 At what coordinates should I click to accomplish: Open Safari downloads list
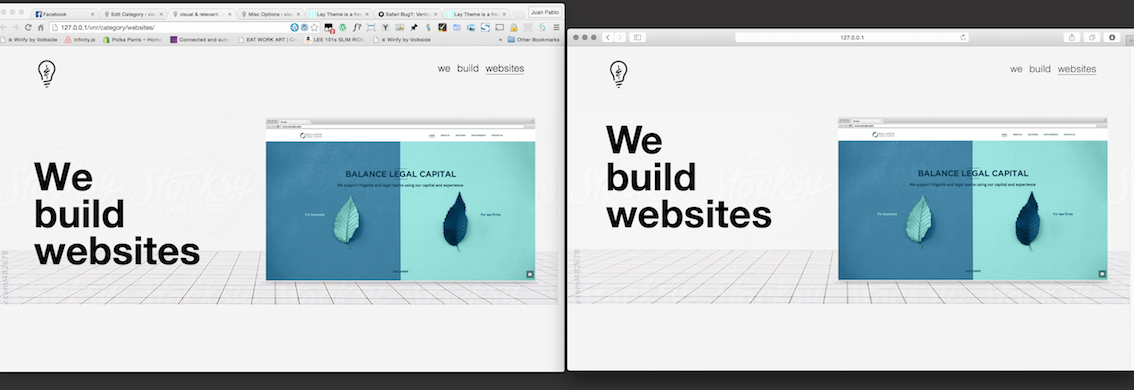[x=1112, y=37]
